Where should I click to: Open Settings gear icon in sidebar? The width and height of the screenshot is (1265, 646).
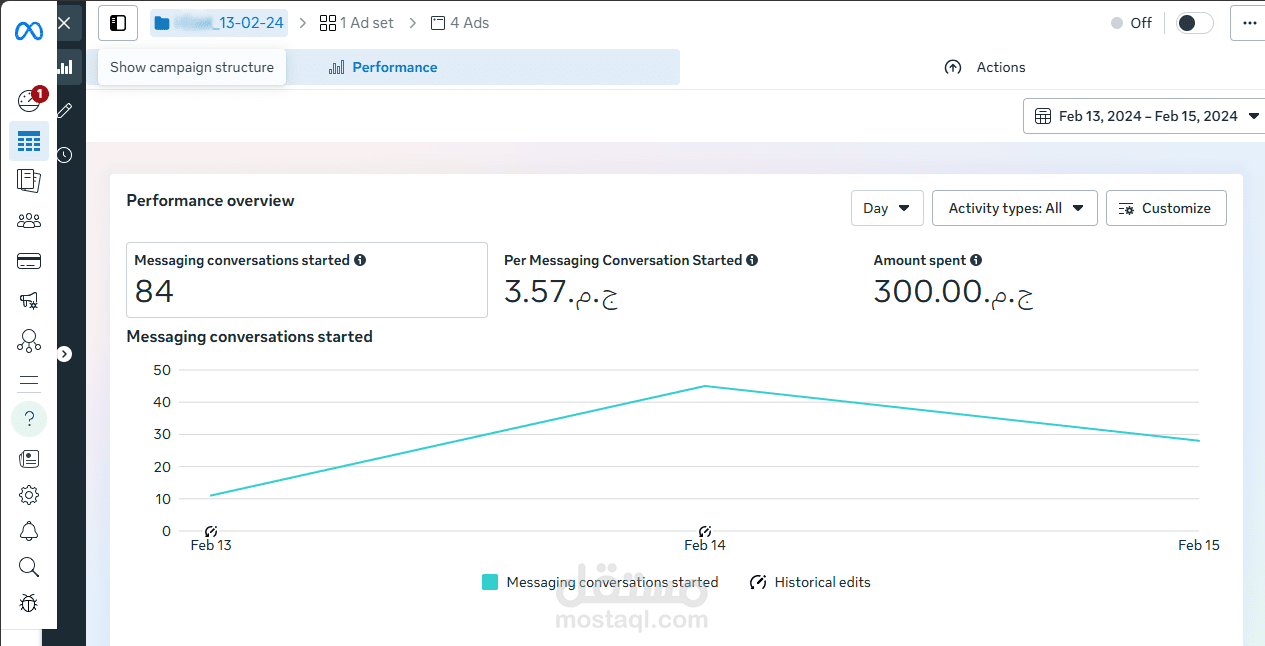coord(29,495)
